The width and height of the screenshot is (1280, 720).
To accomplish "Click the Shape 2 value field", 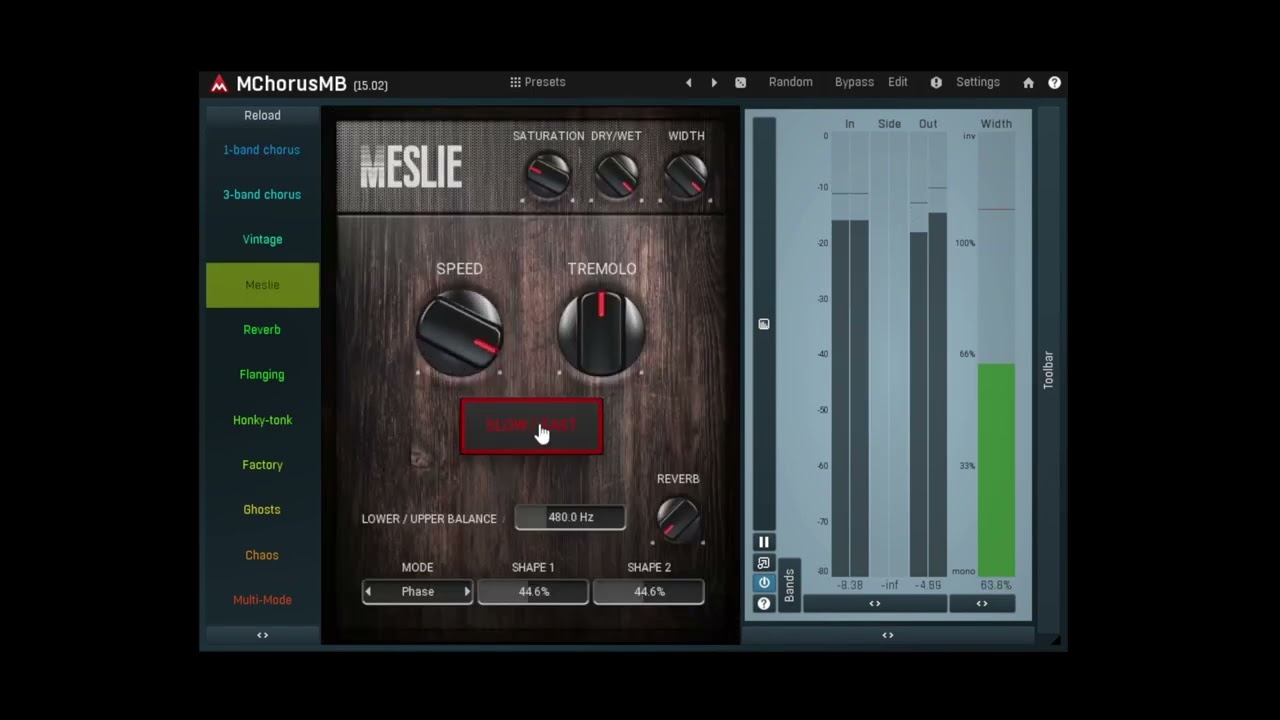I will pos(649,592).
